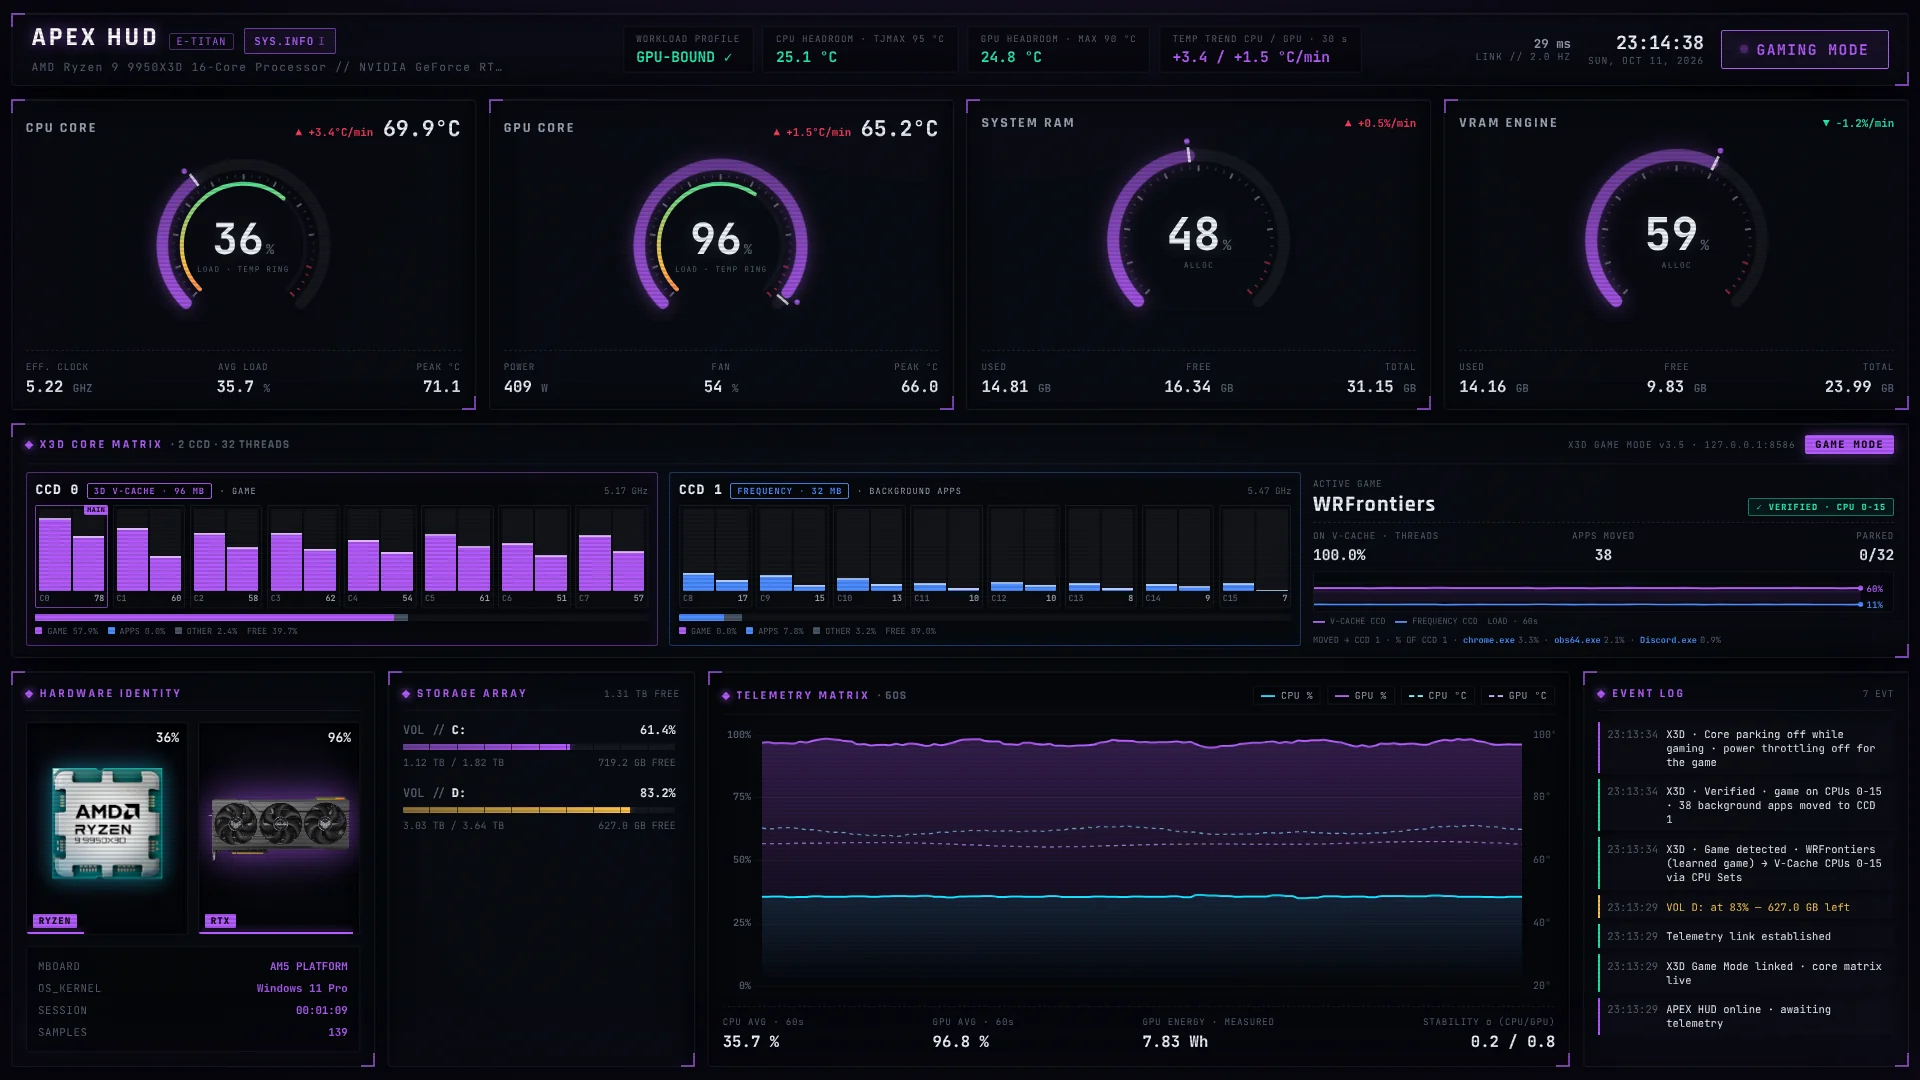The width and height of the screenshot is (1920, 1080).
Task: Click the red trend arrow in System RAM
Action: 1348,123
